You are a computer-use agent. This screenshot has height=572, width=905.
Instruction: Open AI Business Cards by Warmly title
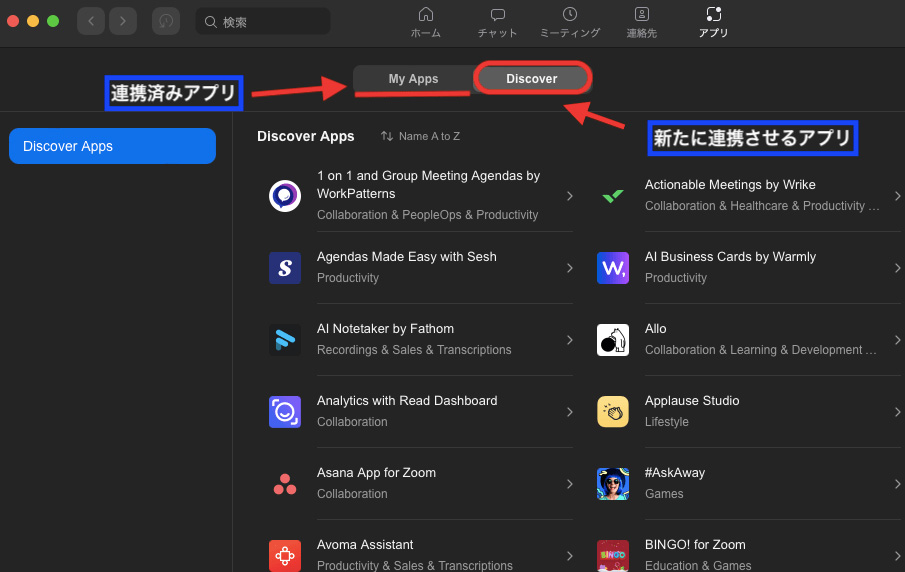point(730,256)
